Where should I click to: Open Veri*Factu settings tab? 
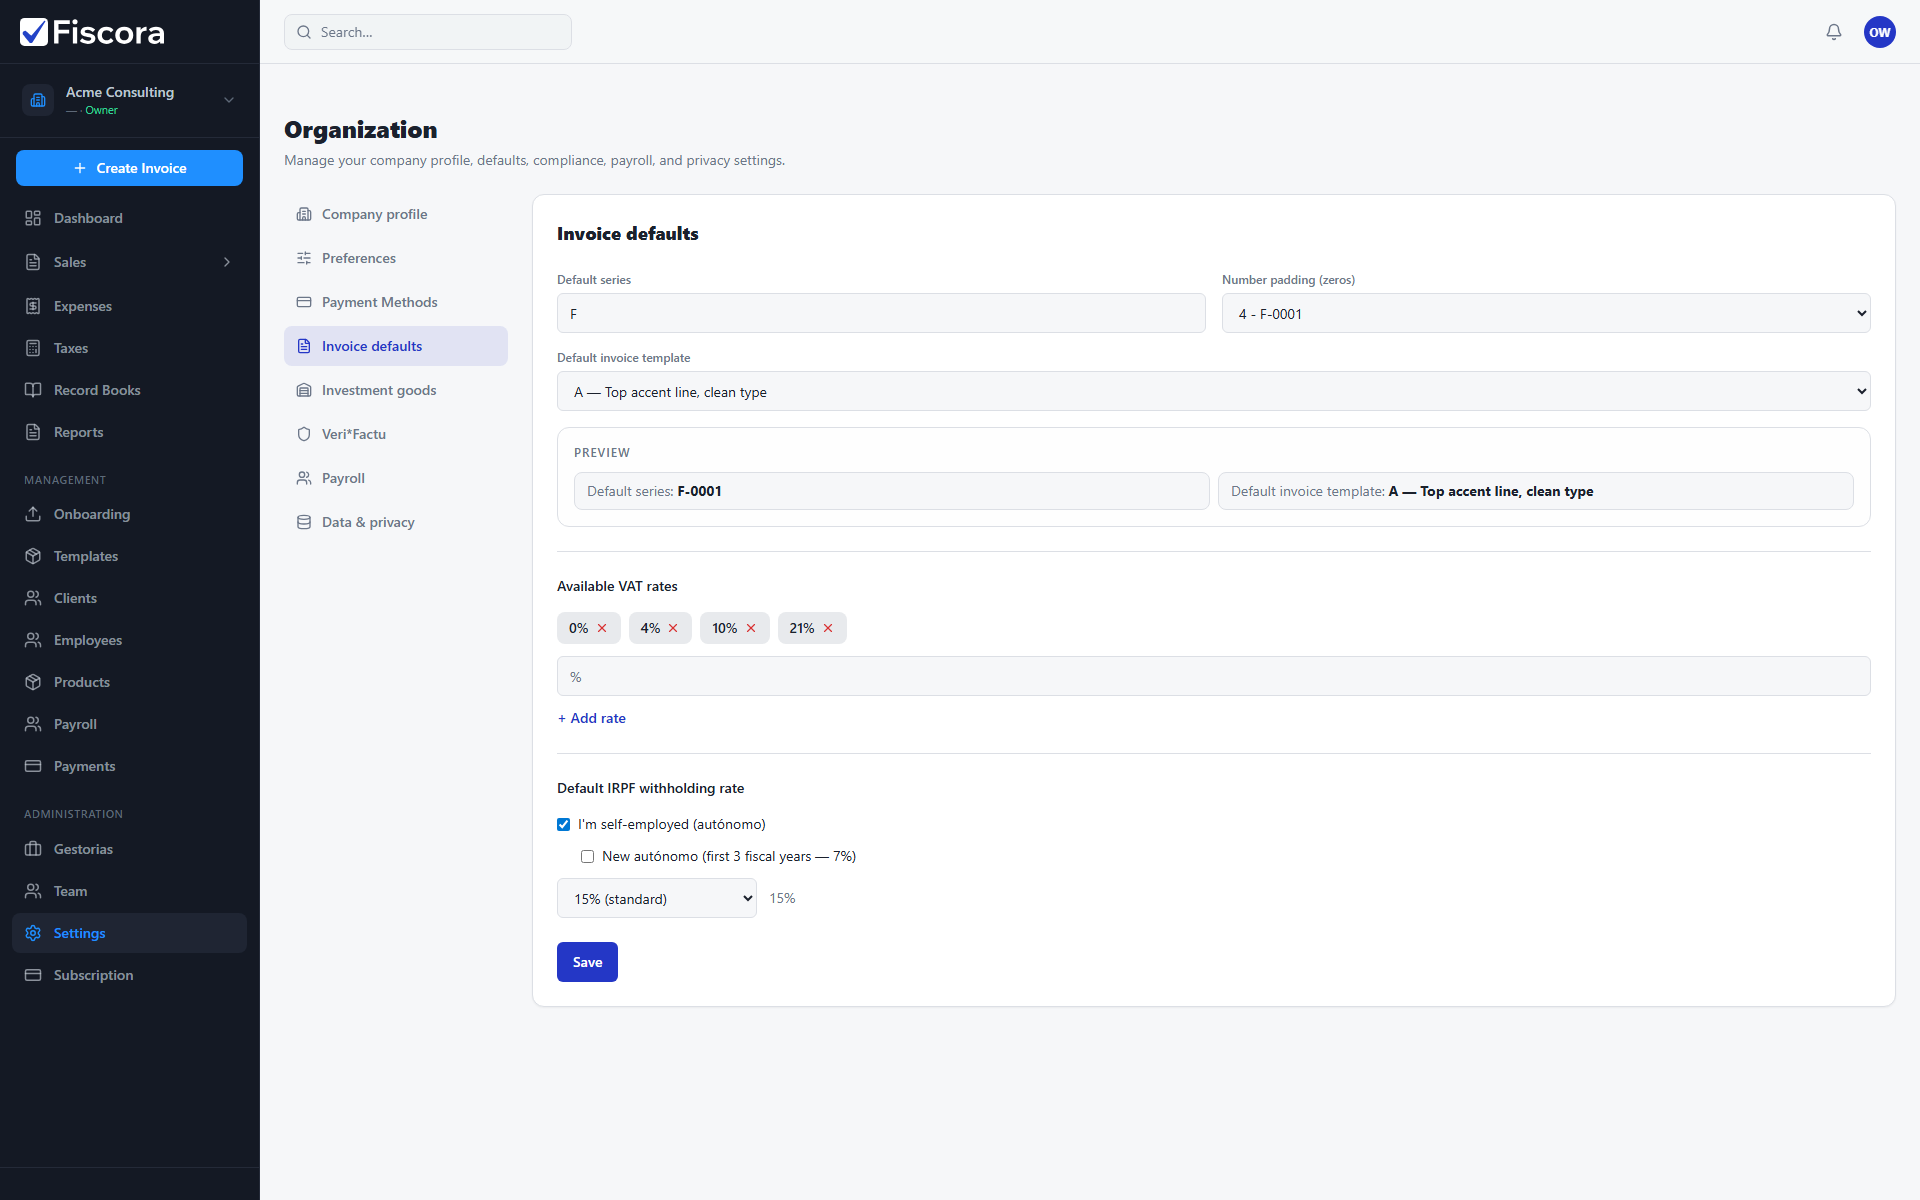coord(396,434)
